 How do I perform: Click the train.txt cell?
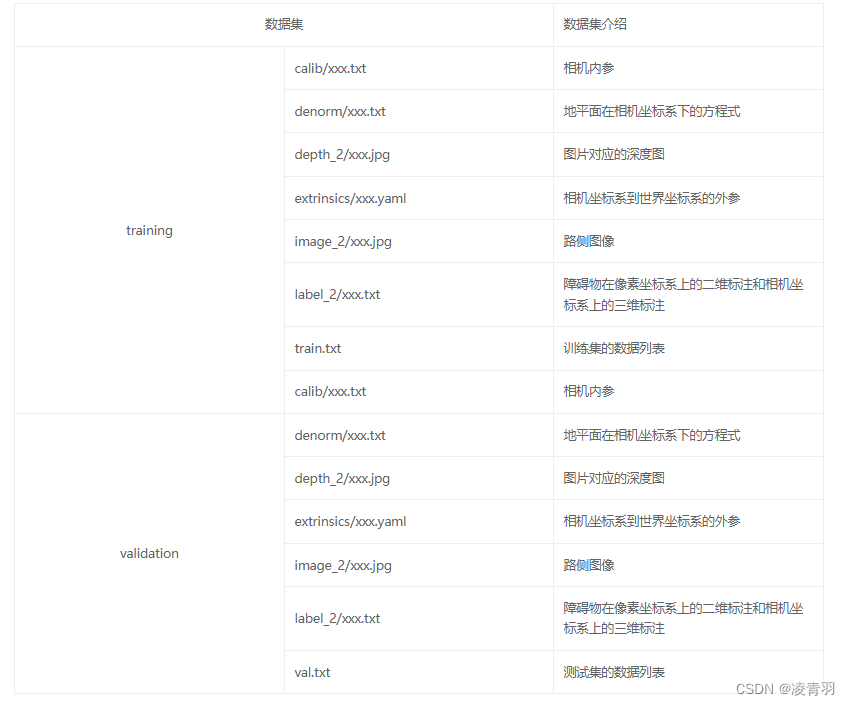coord(316,348)
